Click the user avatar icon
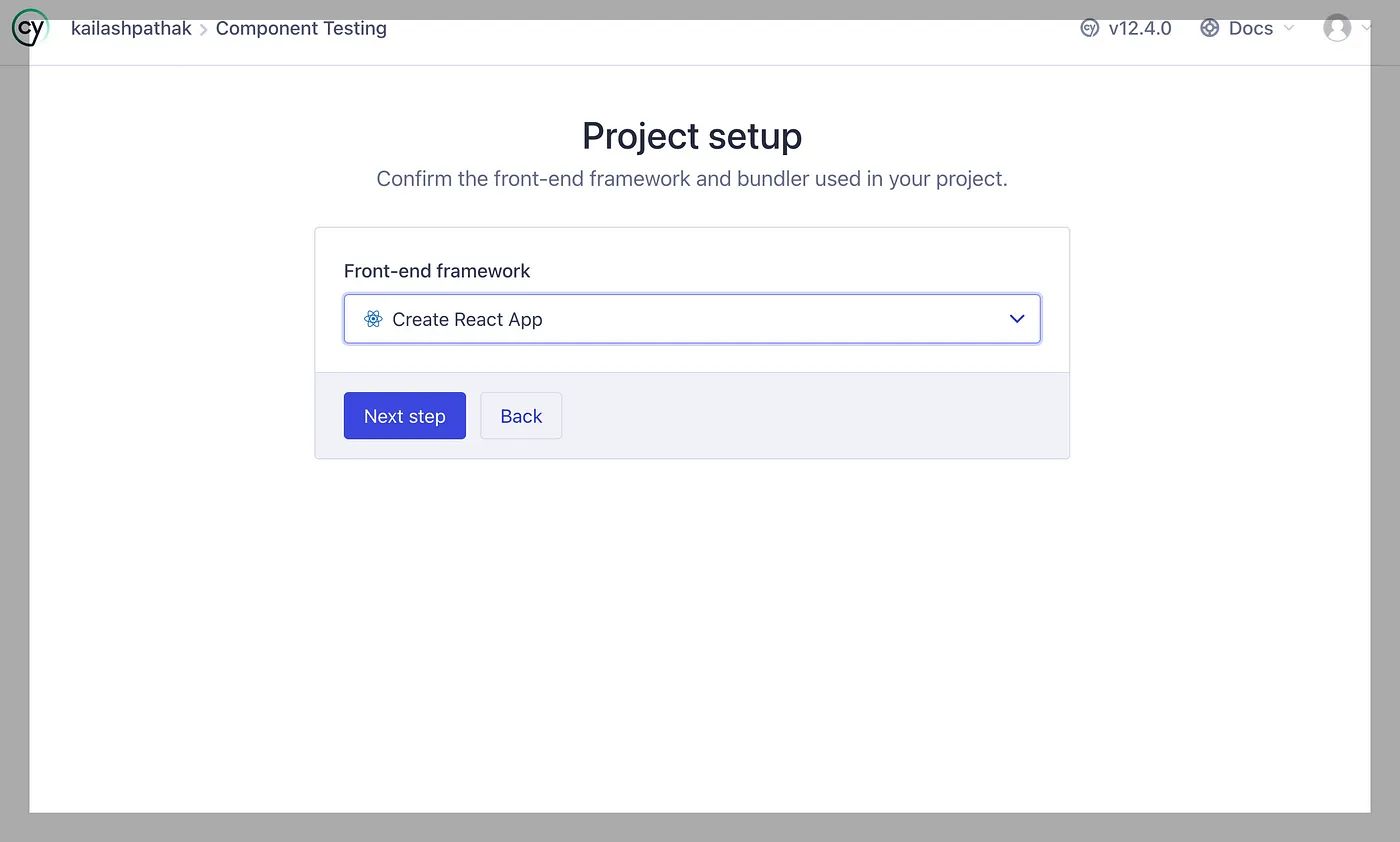Image resolution: width=1400 pixels, height=842 pixels. (x=1337, y=28)
